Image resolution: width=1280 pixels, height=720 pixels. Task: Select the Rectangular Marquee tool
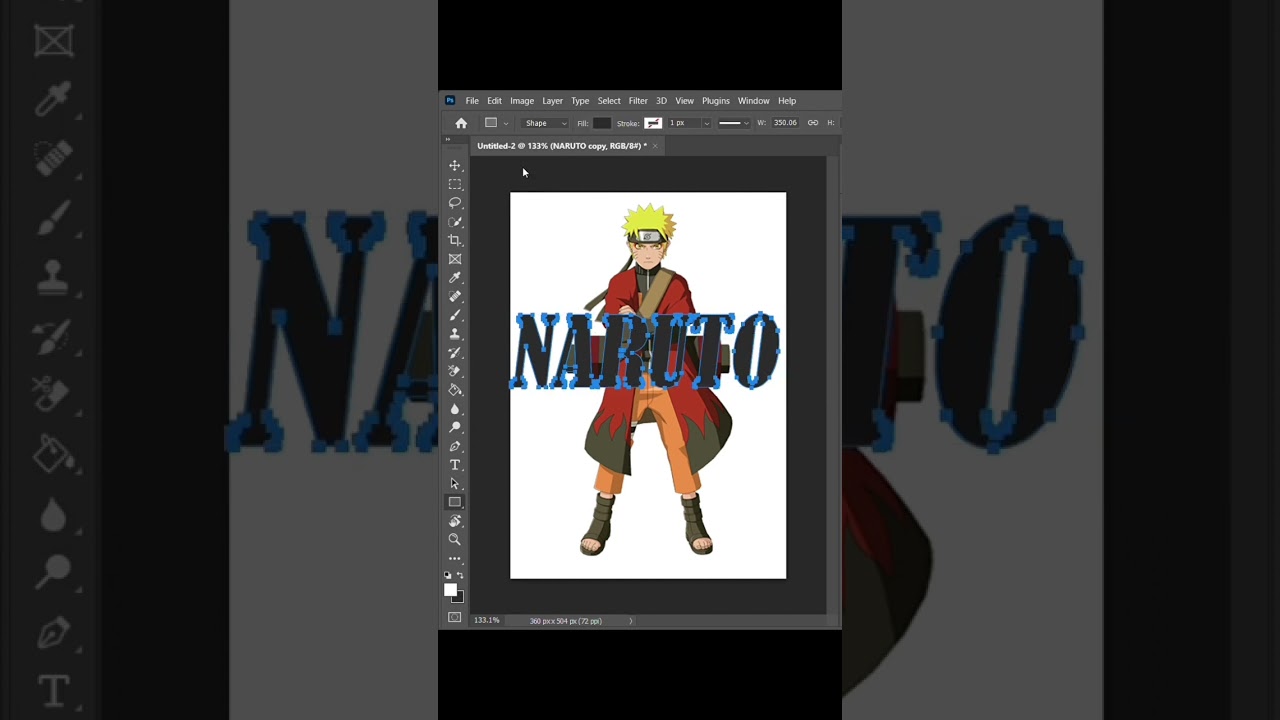click(455, 184)
